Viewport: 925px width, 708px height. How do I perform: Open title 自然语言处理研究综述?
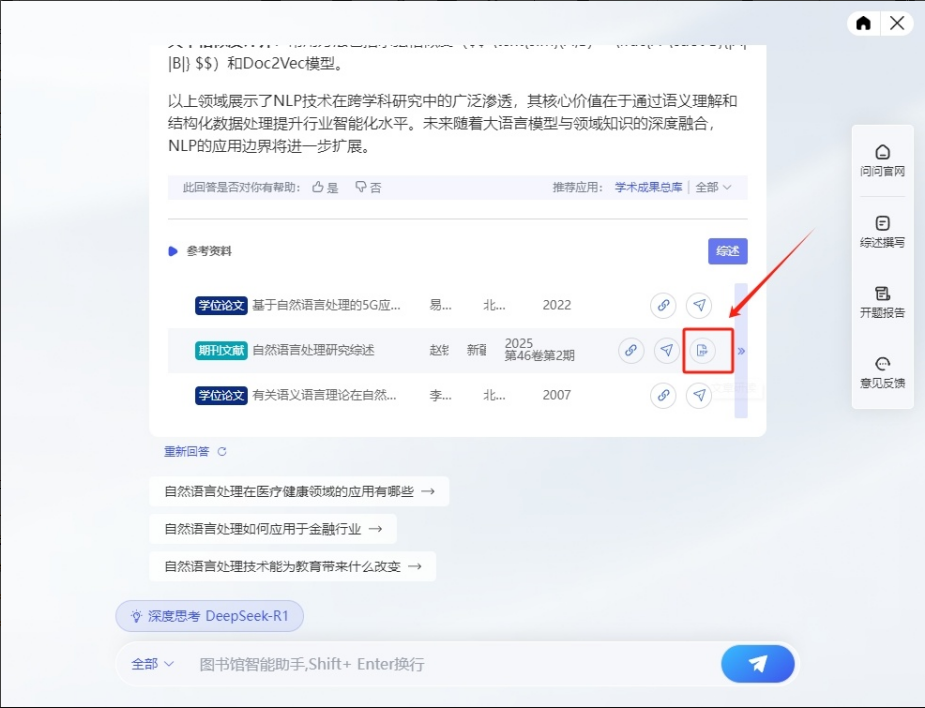pos(313,350)
